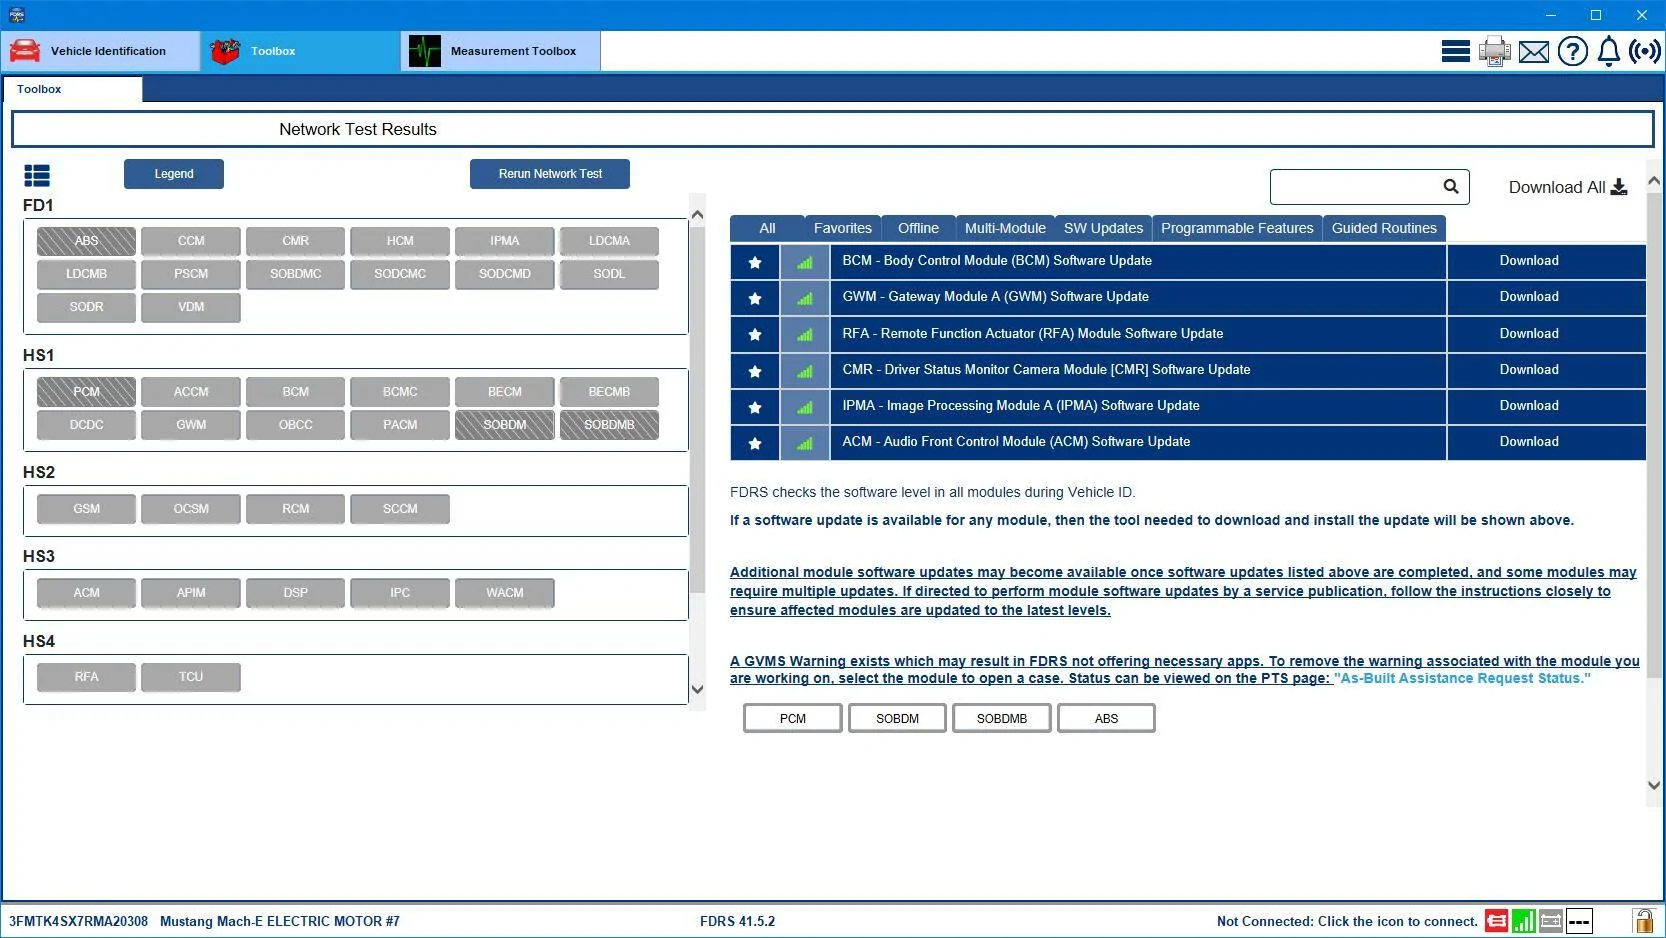Viewport: 1666px width, 938px height.
Task: Select the RCM module in HS2
Action: coord(296,509)
